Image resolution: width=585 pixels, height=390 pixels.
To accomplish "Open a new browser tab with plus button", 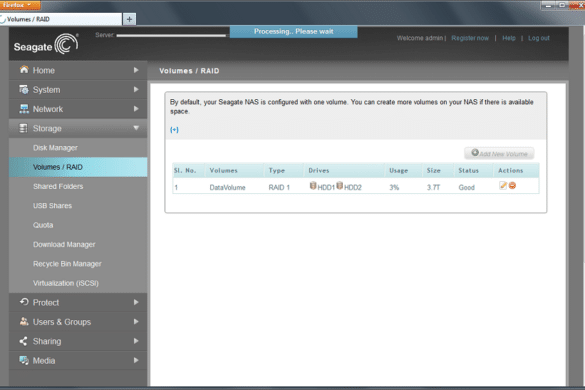I will [x=129, y=19].
